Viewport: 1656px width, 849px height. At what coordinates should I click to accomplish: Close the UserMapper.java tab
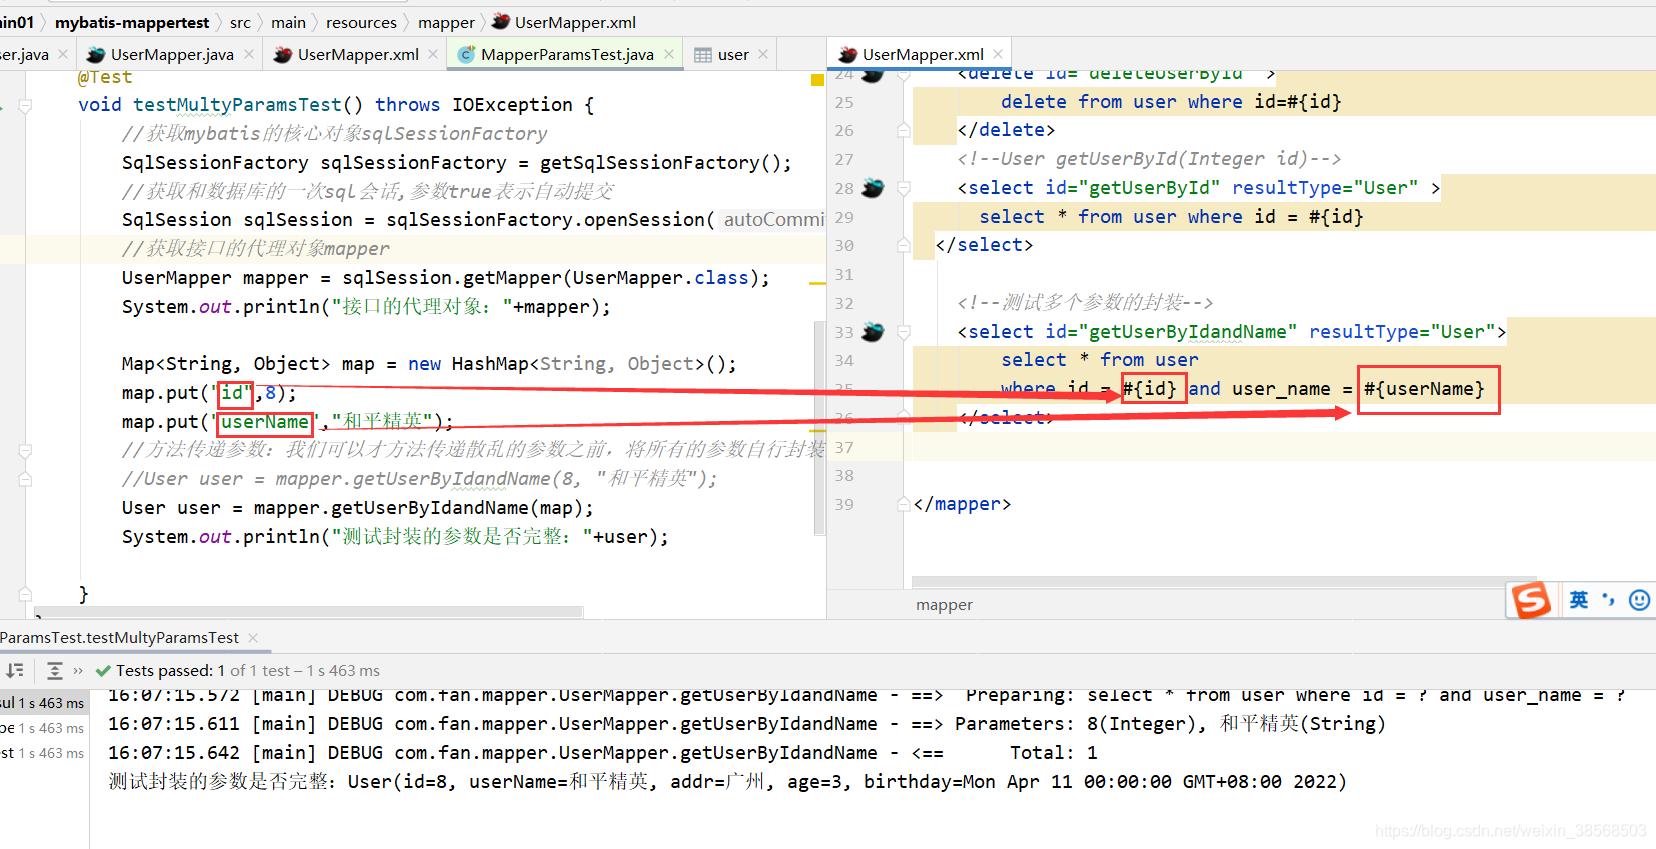click(x=249, y=54)
